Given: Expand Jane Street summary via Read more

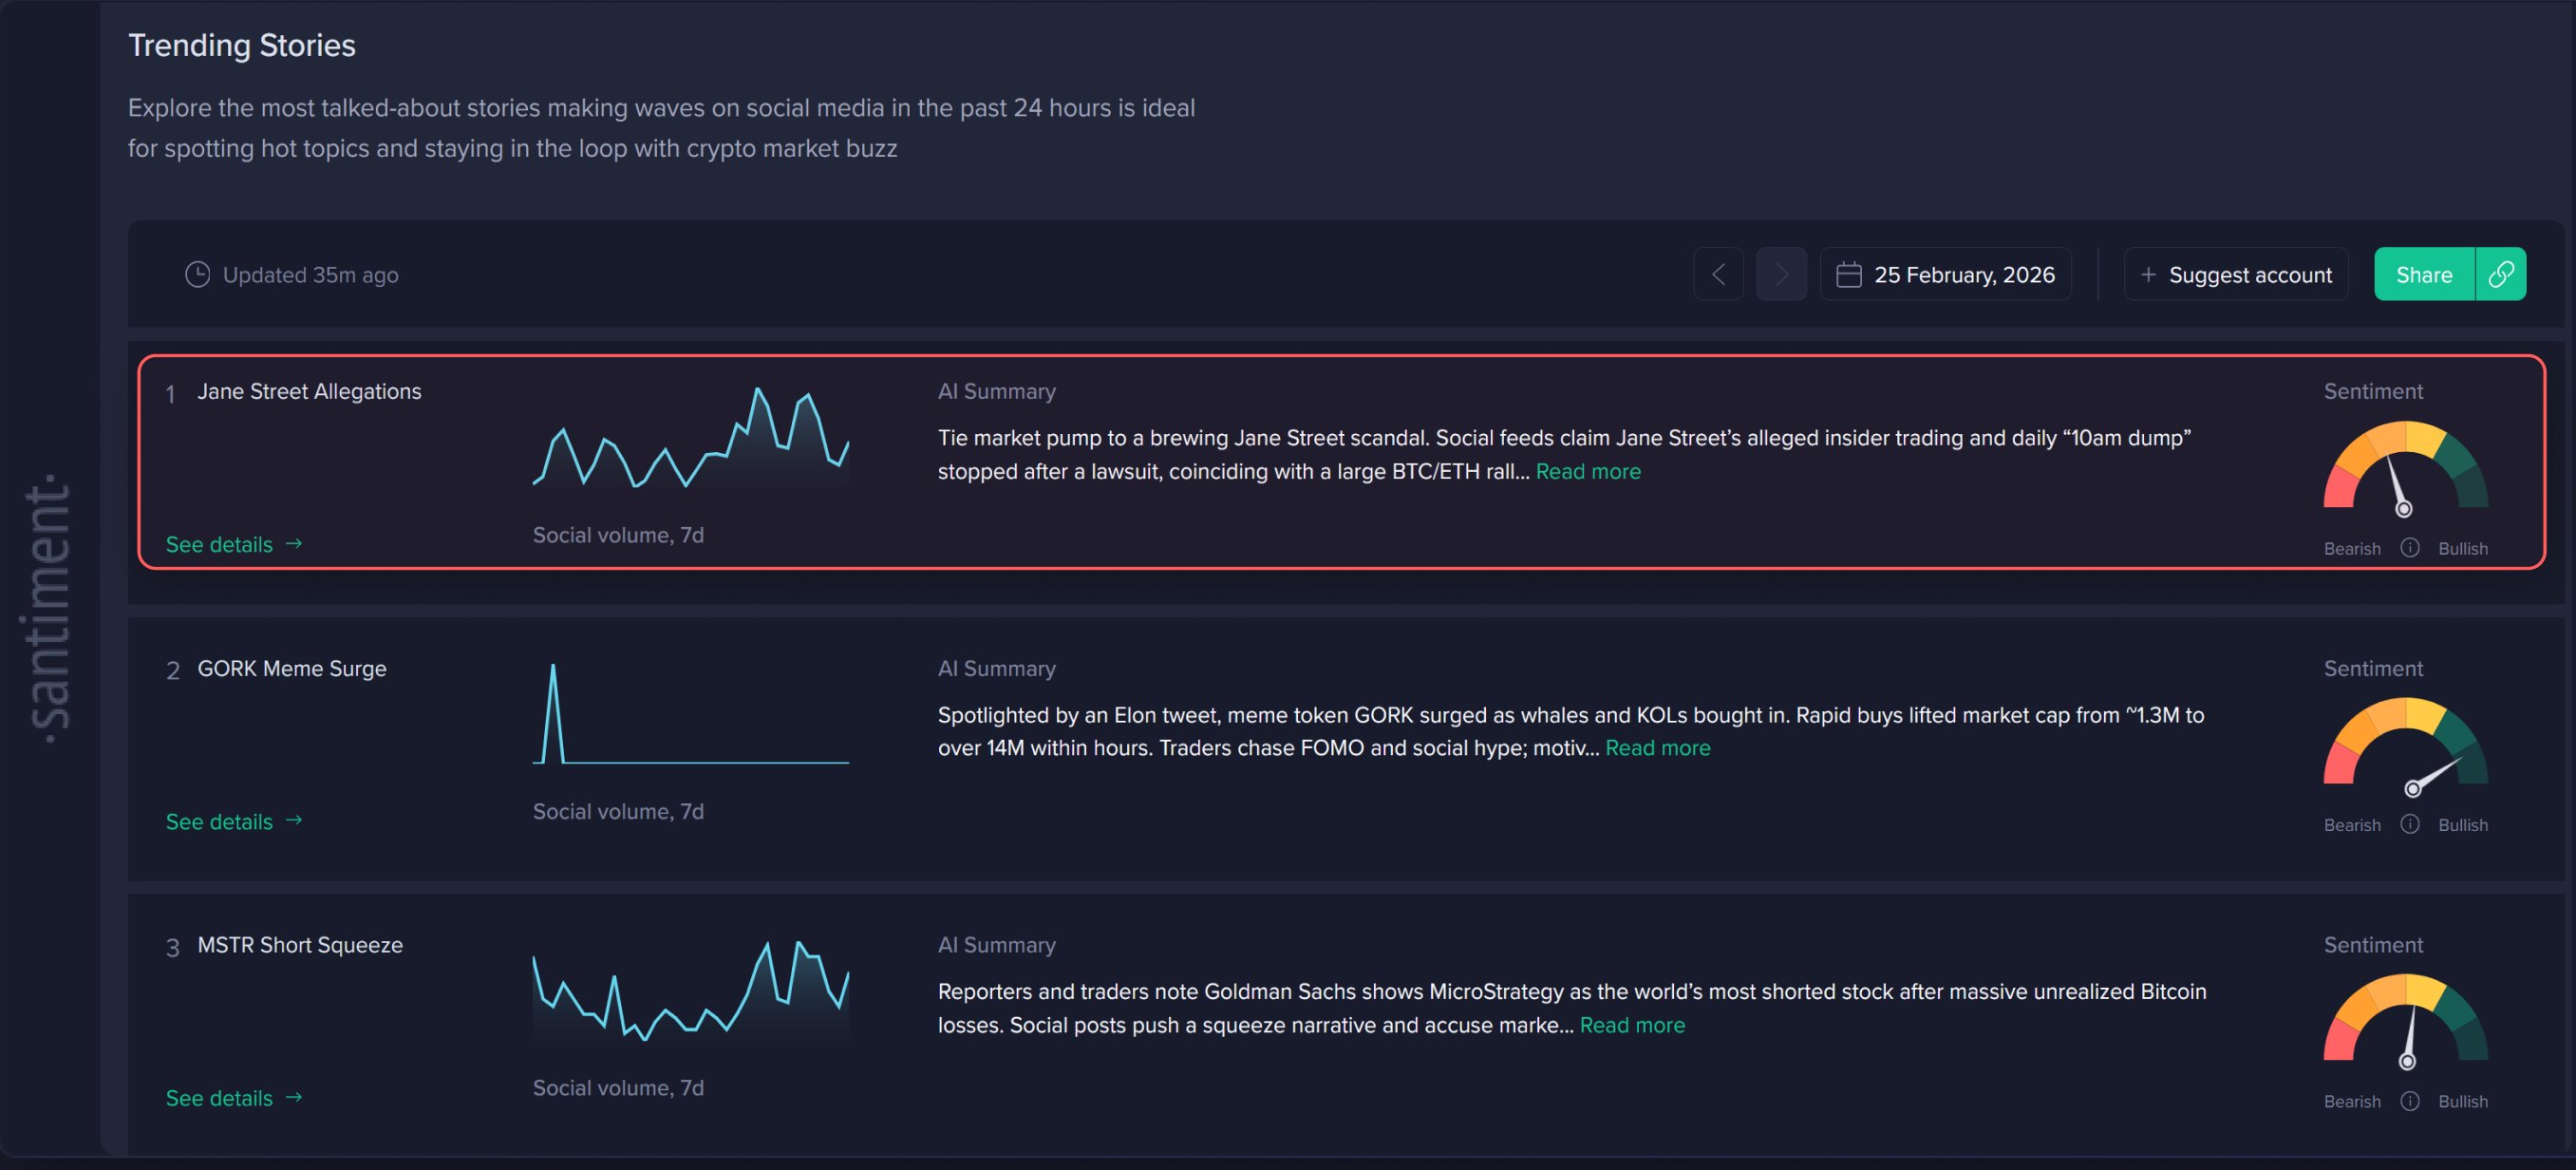Looking at the screenshot, I should point(1588,471).
